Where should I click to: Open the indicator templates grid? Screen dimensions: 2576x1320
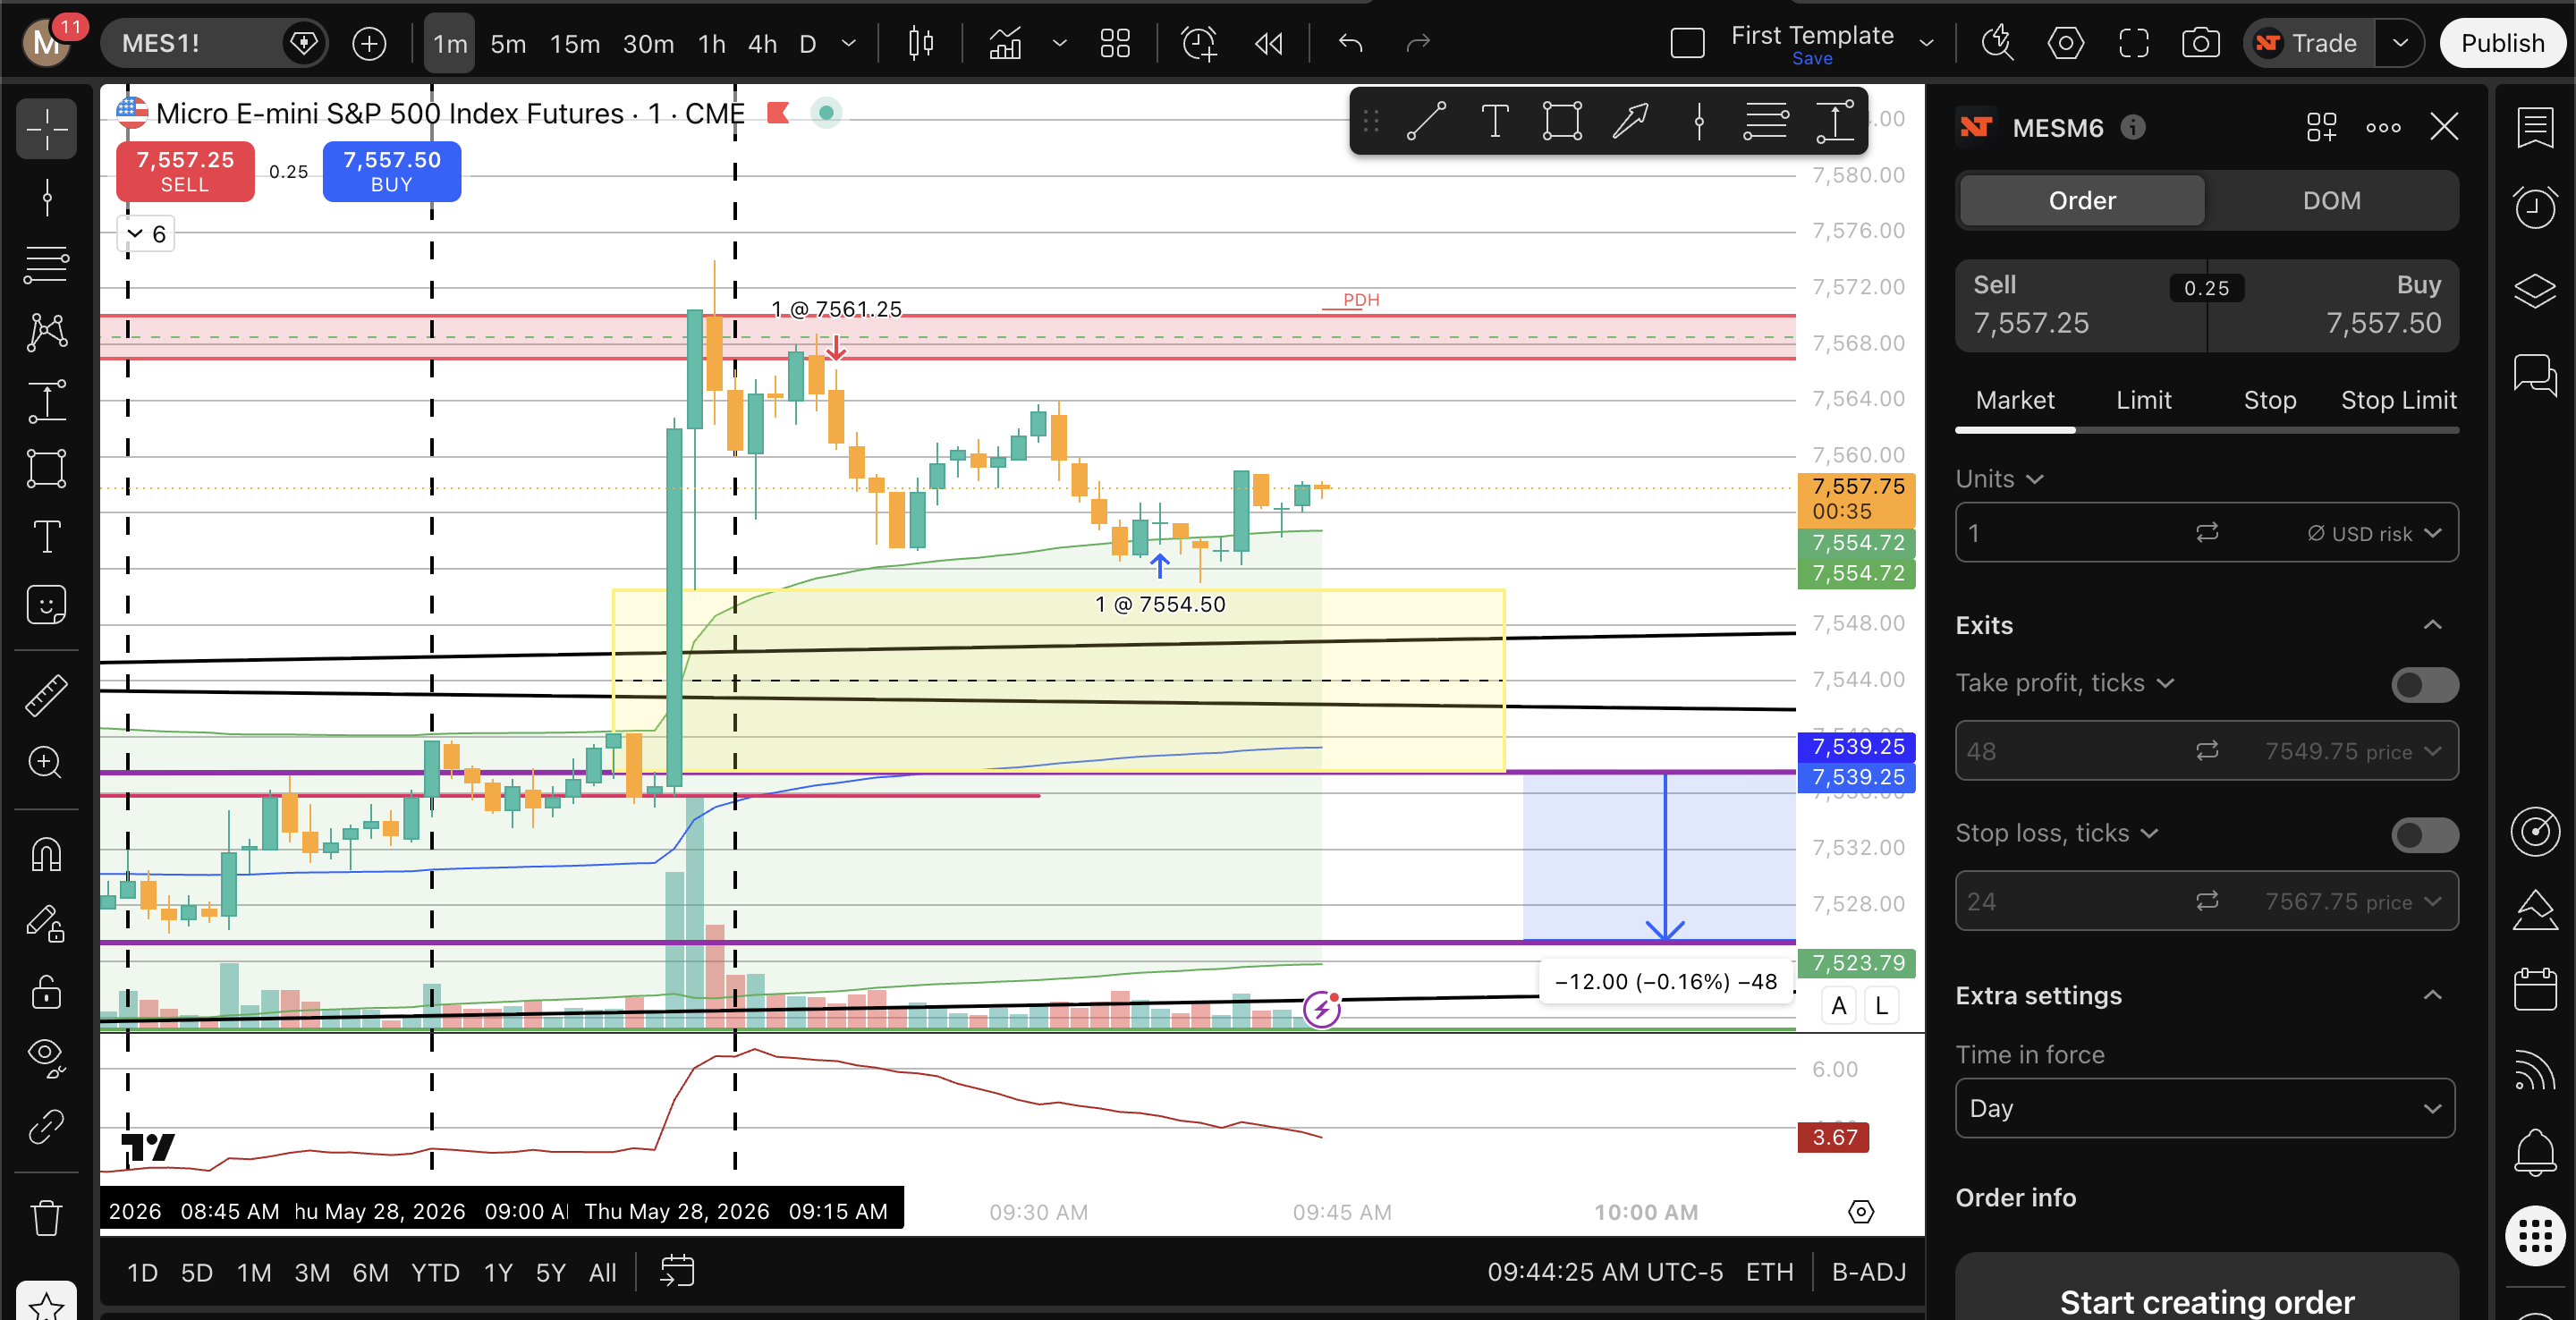[x=1114, y=43]
